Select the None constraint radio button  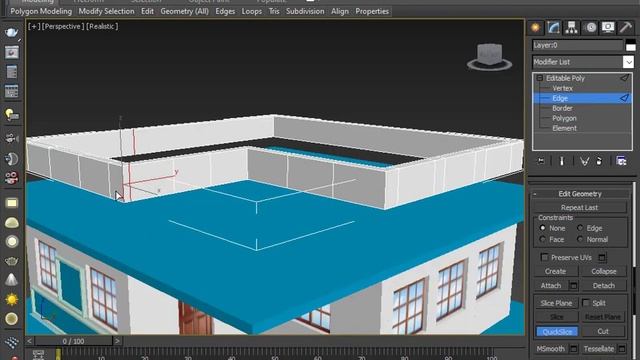pyautogui.click(x=542, y=228)
